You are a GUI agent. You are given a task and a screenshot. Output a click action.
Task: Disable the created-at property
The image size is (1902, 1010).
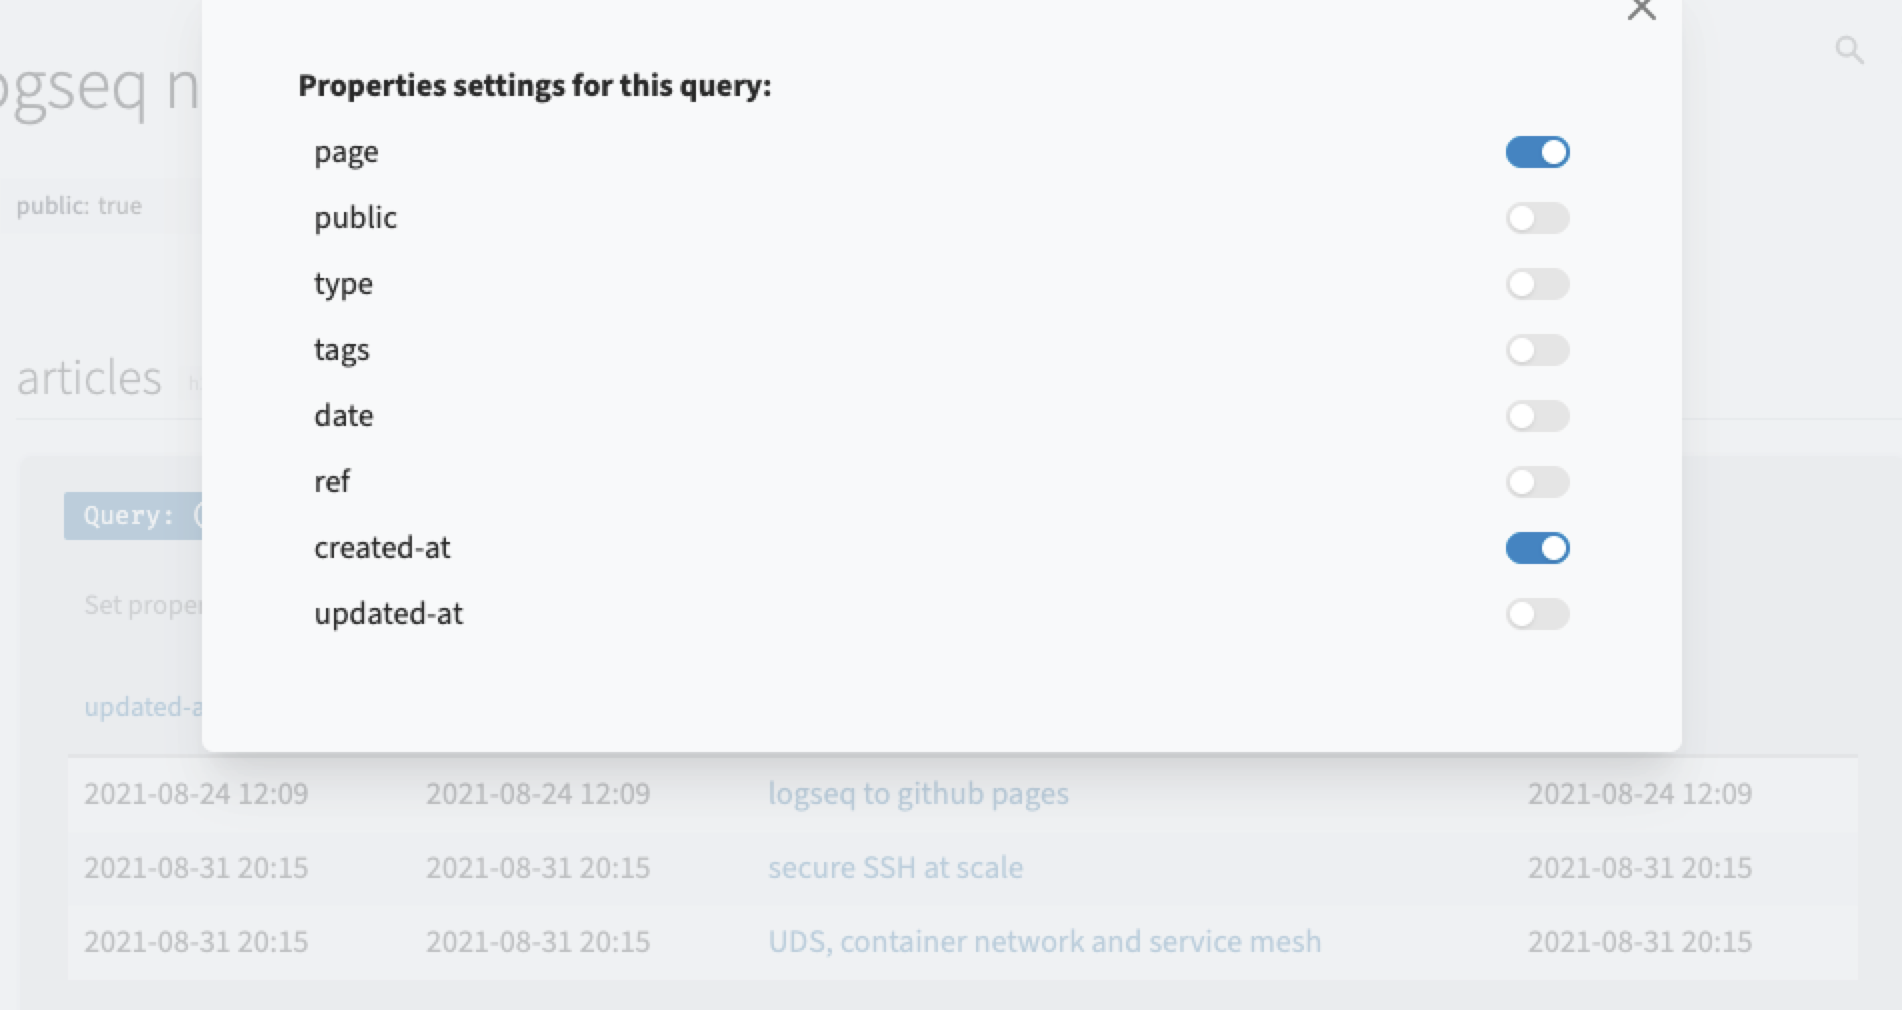pyautogui.click(x=1537, y=547)
